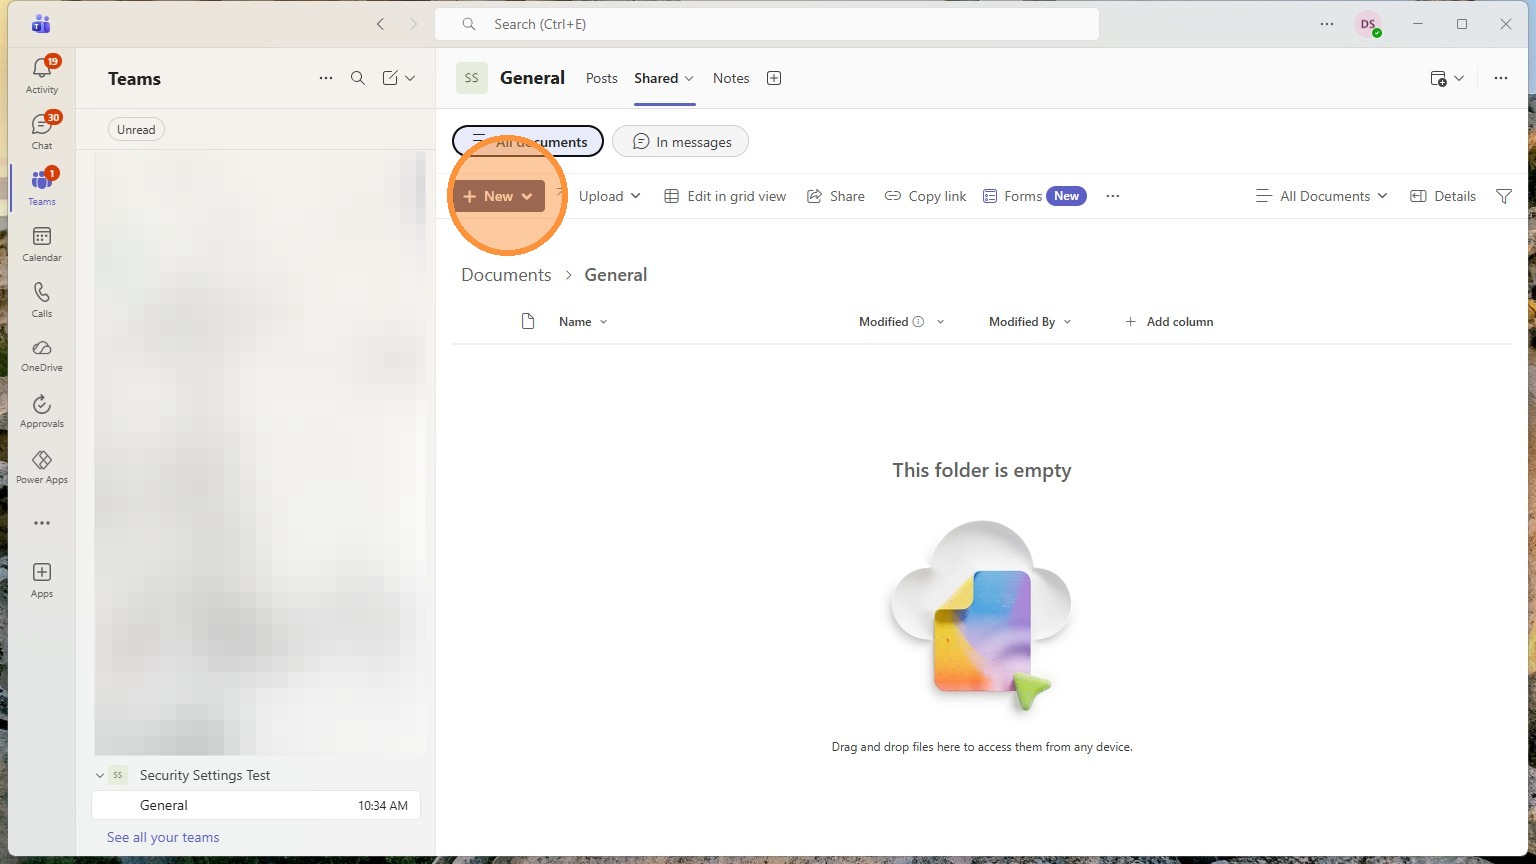Click the new message compose icon
Image resolution: width=1536 pixels, height=864 pixels.
[x=390, y=78]
